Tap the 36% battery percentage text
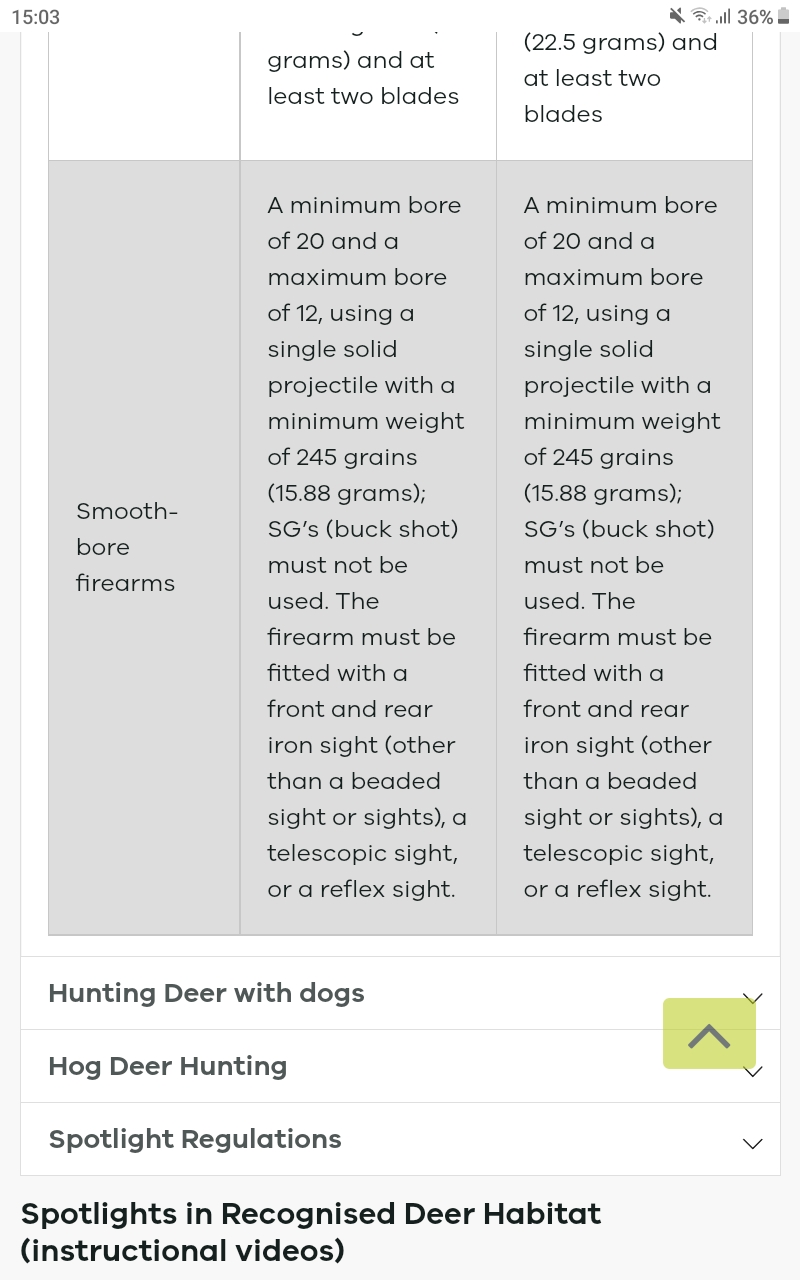Viewport: 800px width, 1280px height. [755, 17]
